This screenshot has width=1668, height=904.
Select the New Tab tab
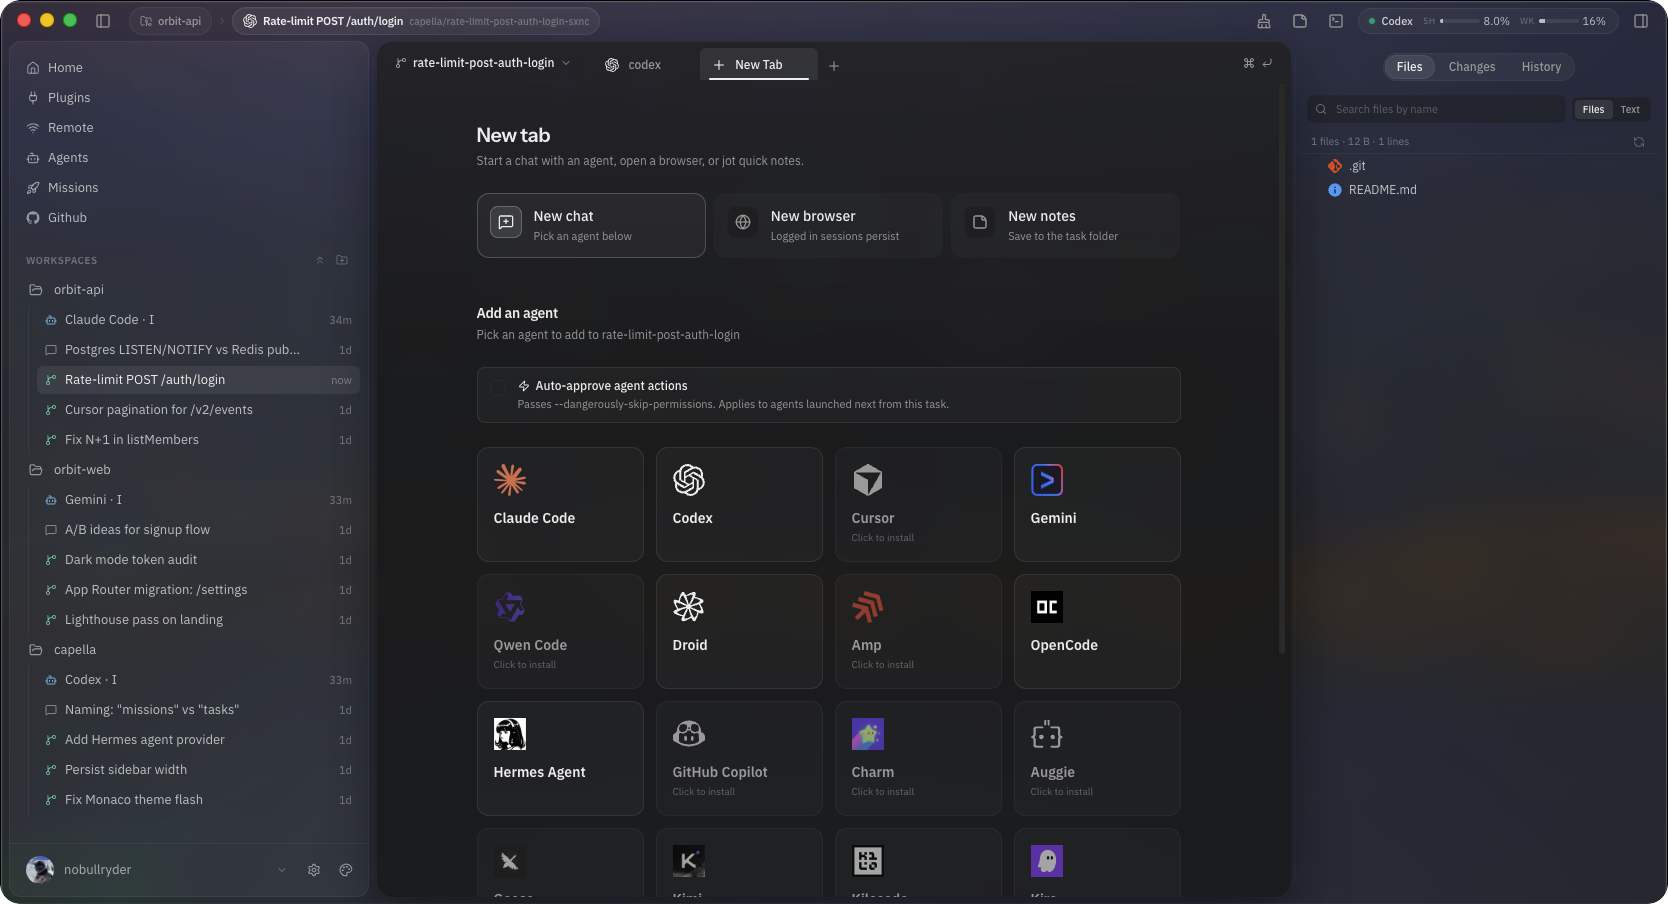(759, 65)
